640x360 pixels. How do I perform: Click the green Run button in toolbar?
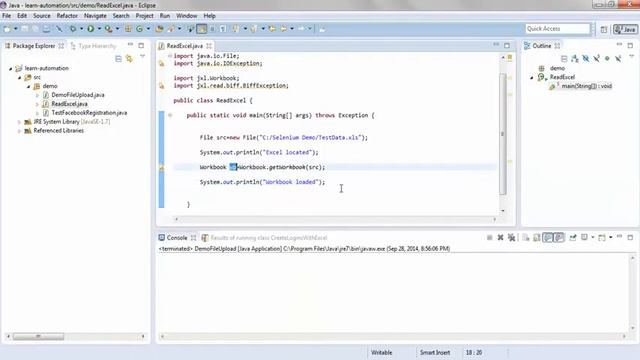91,29
